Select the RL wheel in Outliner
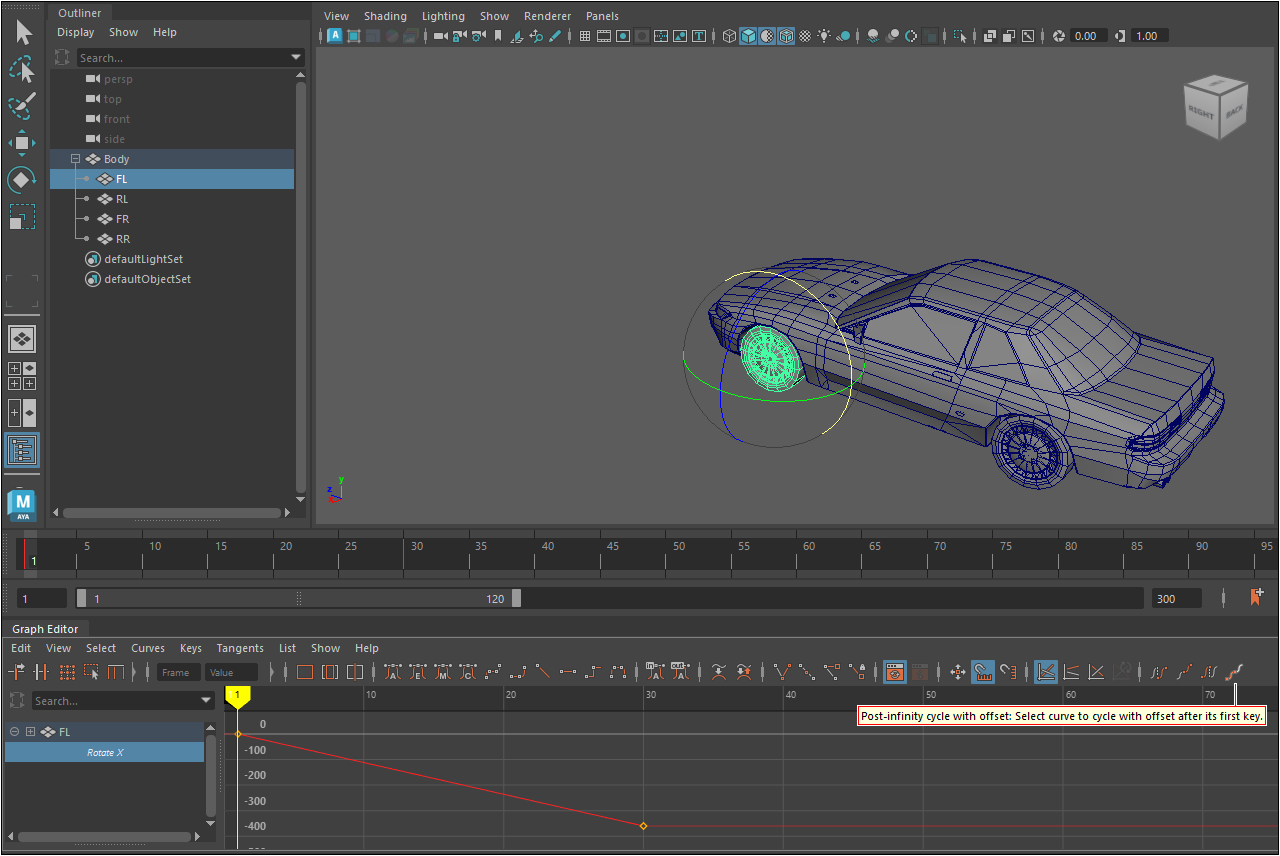Screen dimensions: 1280x856 tap(122, 199)
